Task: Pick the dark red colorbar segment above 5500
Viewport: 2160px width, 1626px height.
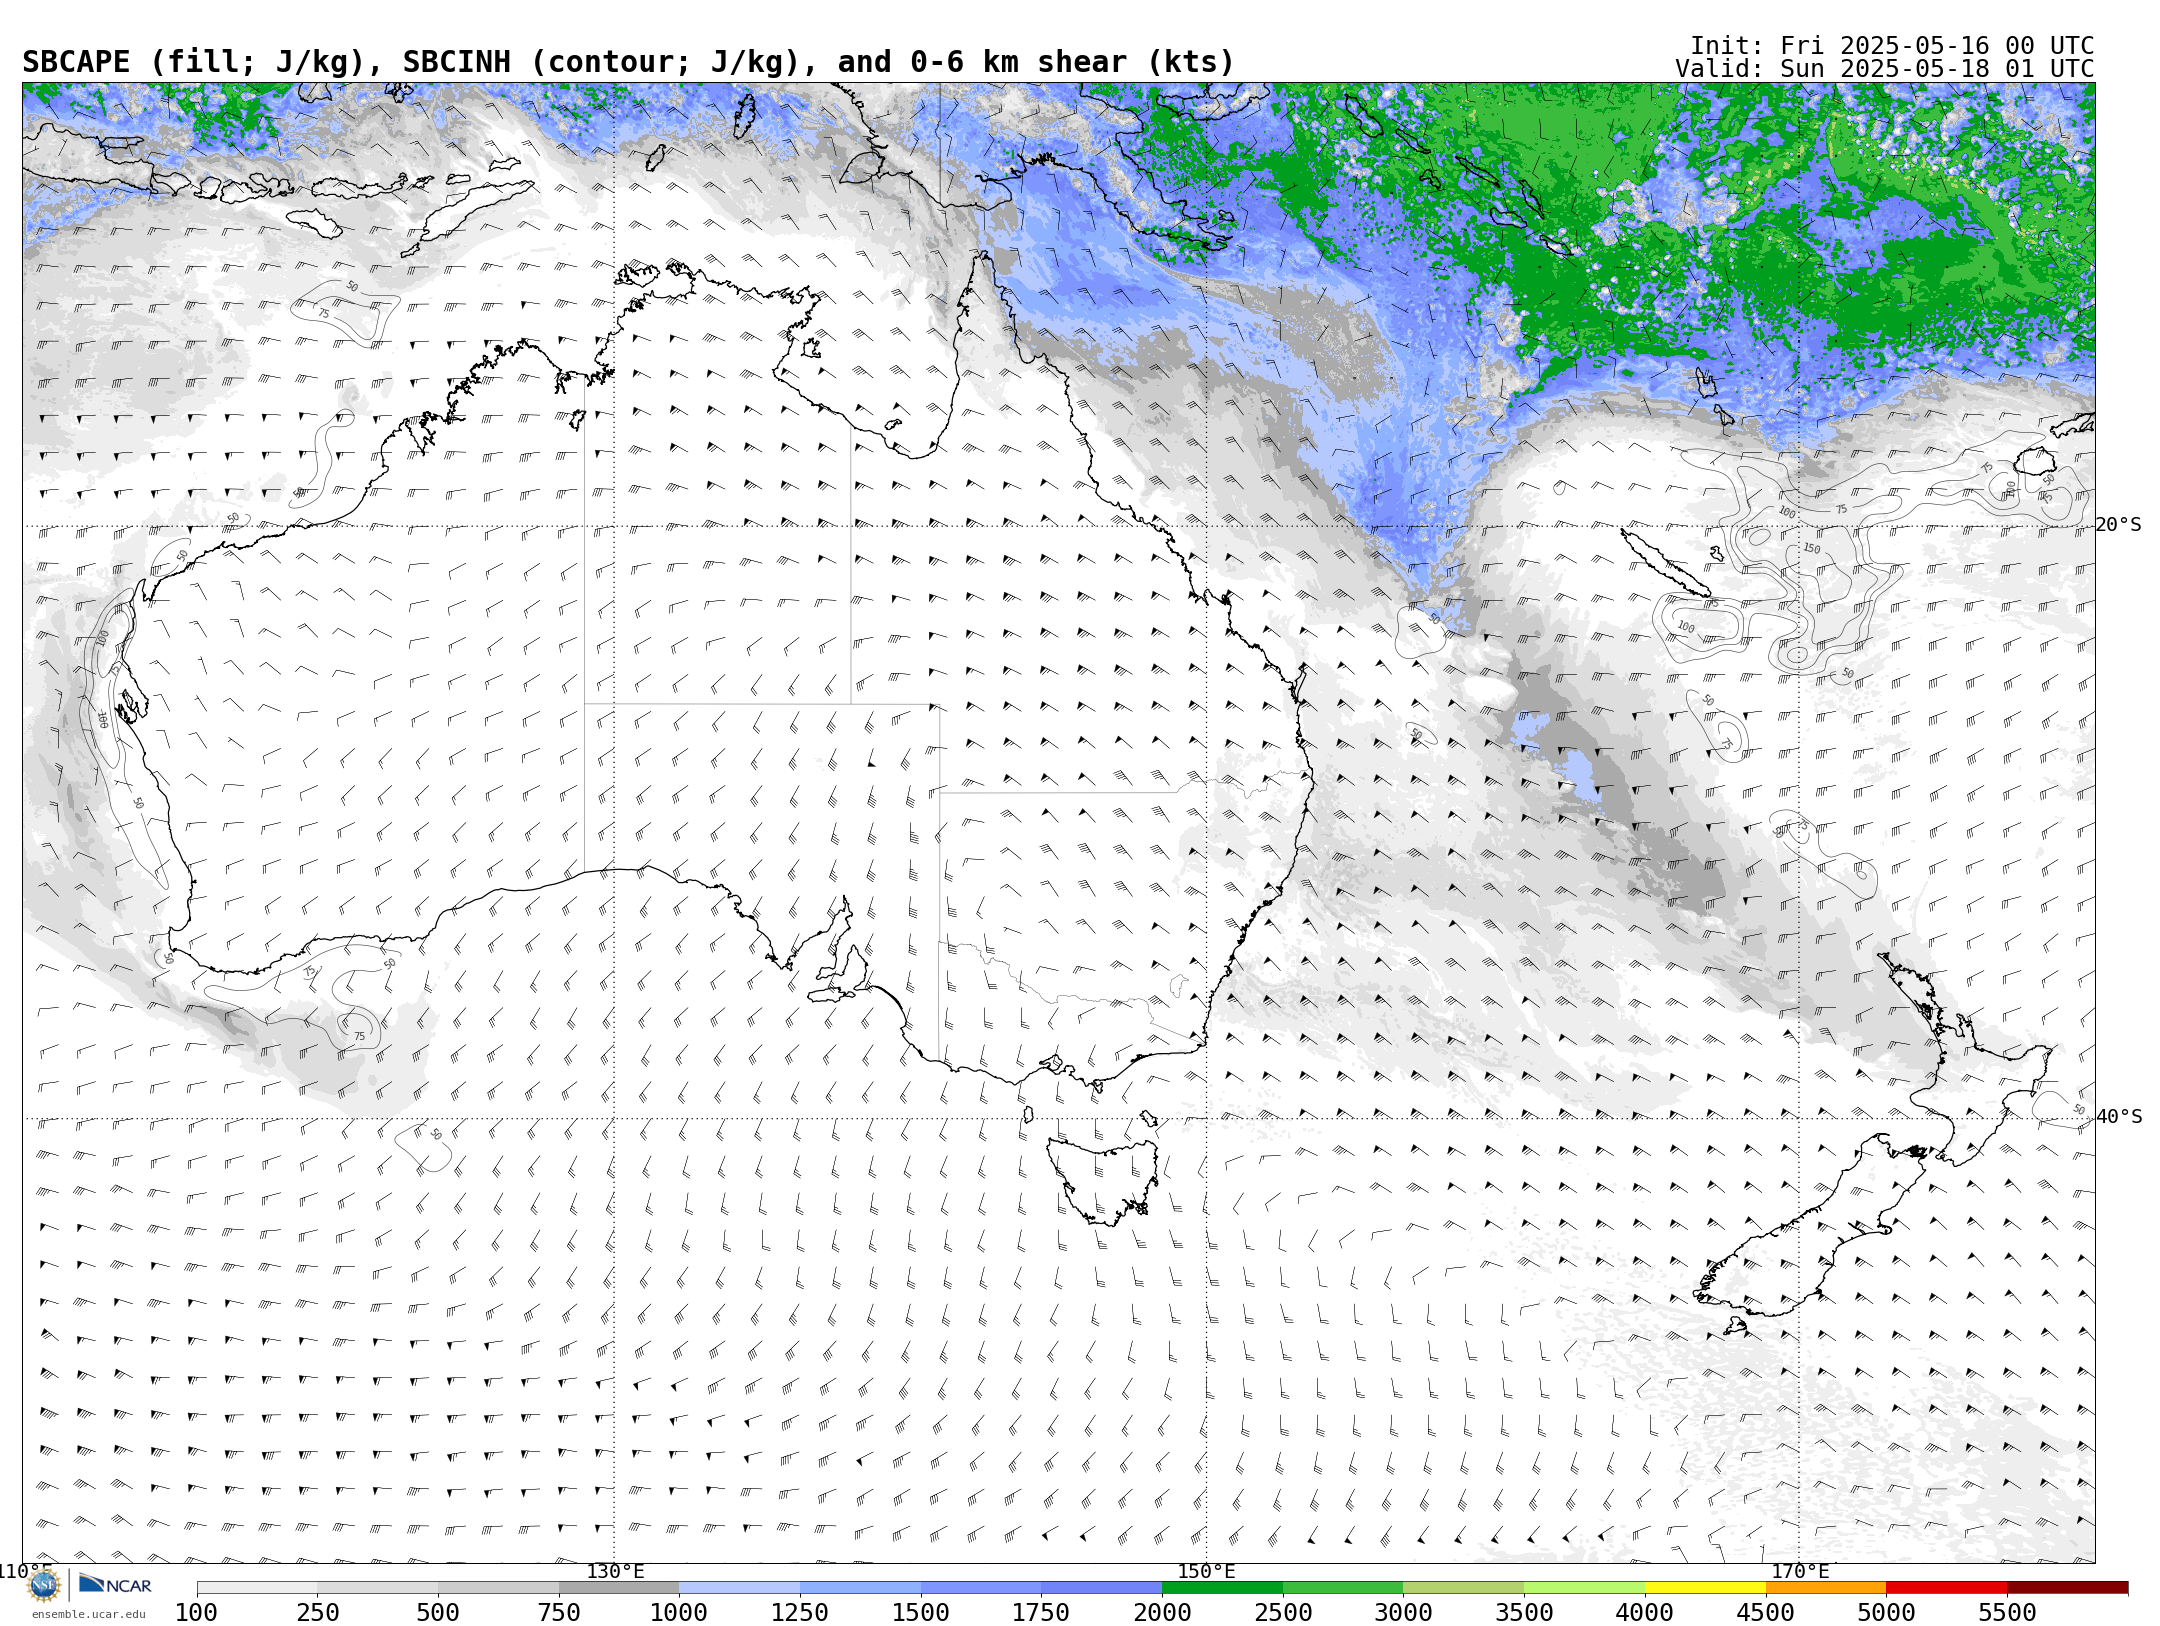Action: click(x=2067, y=1588)
